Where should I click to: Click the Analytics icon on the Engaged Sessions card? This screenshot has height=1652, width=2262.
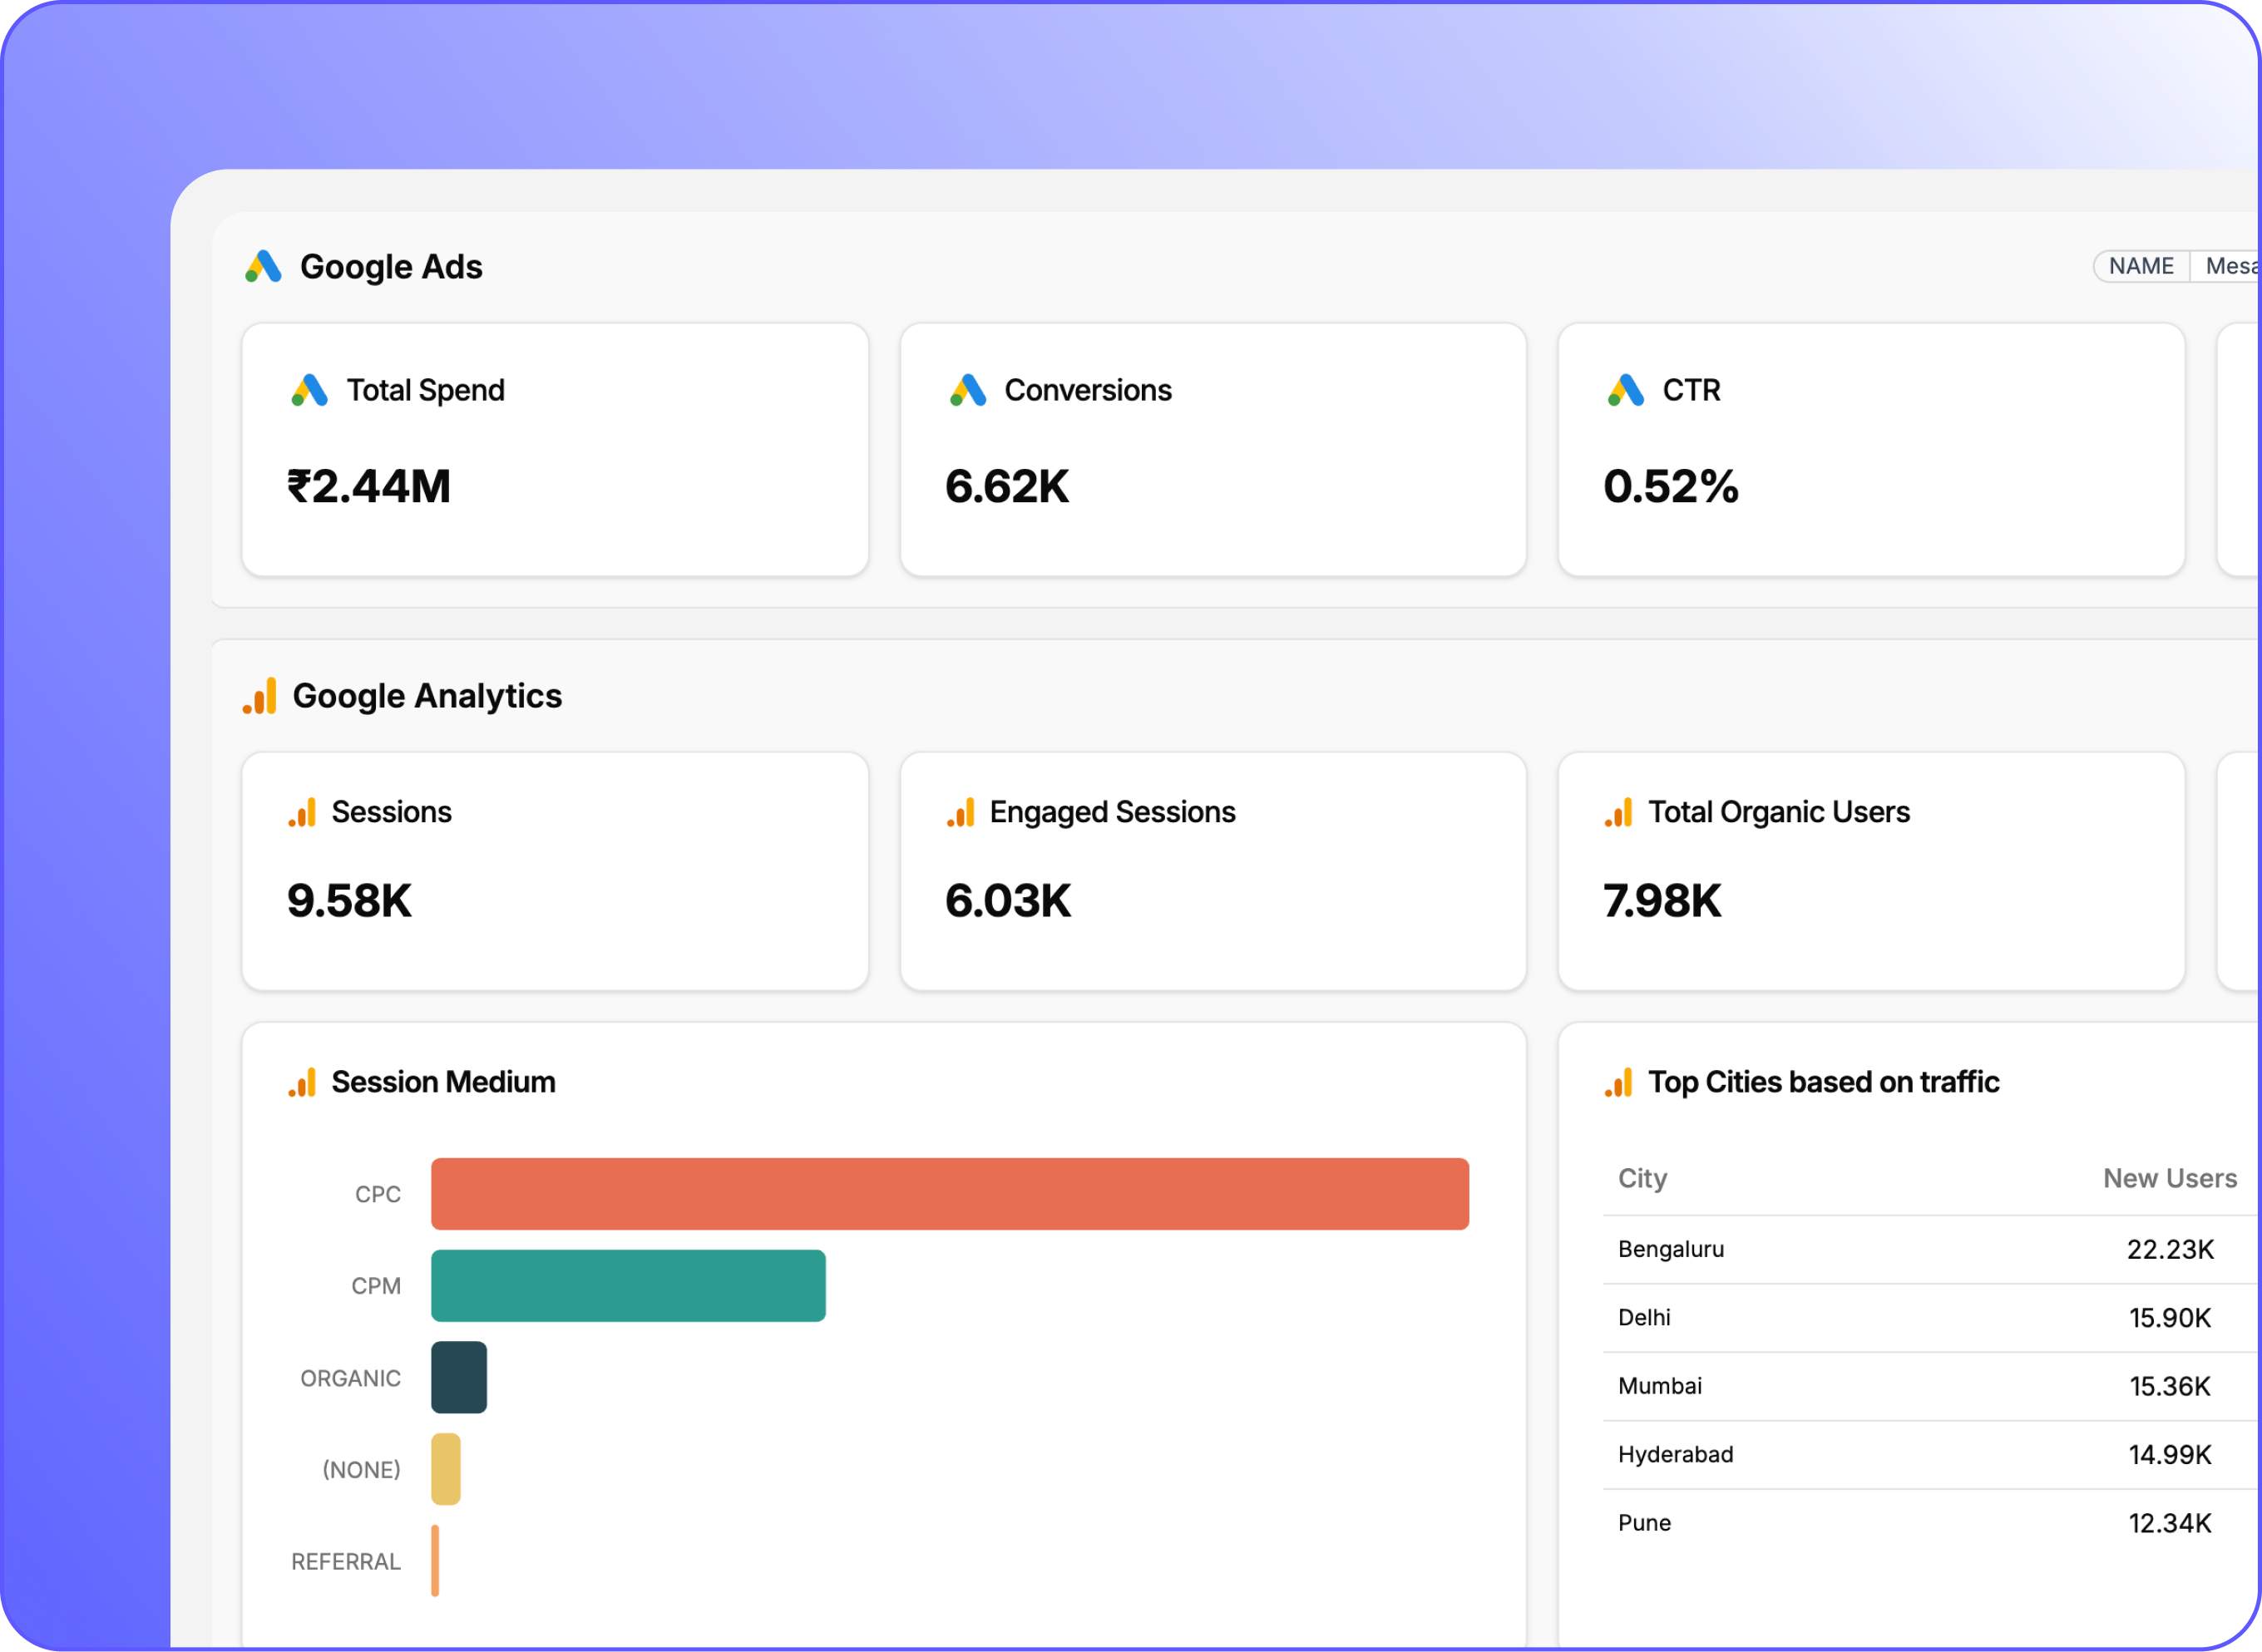click(959, 813)
